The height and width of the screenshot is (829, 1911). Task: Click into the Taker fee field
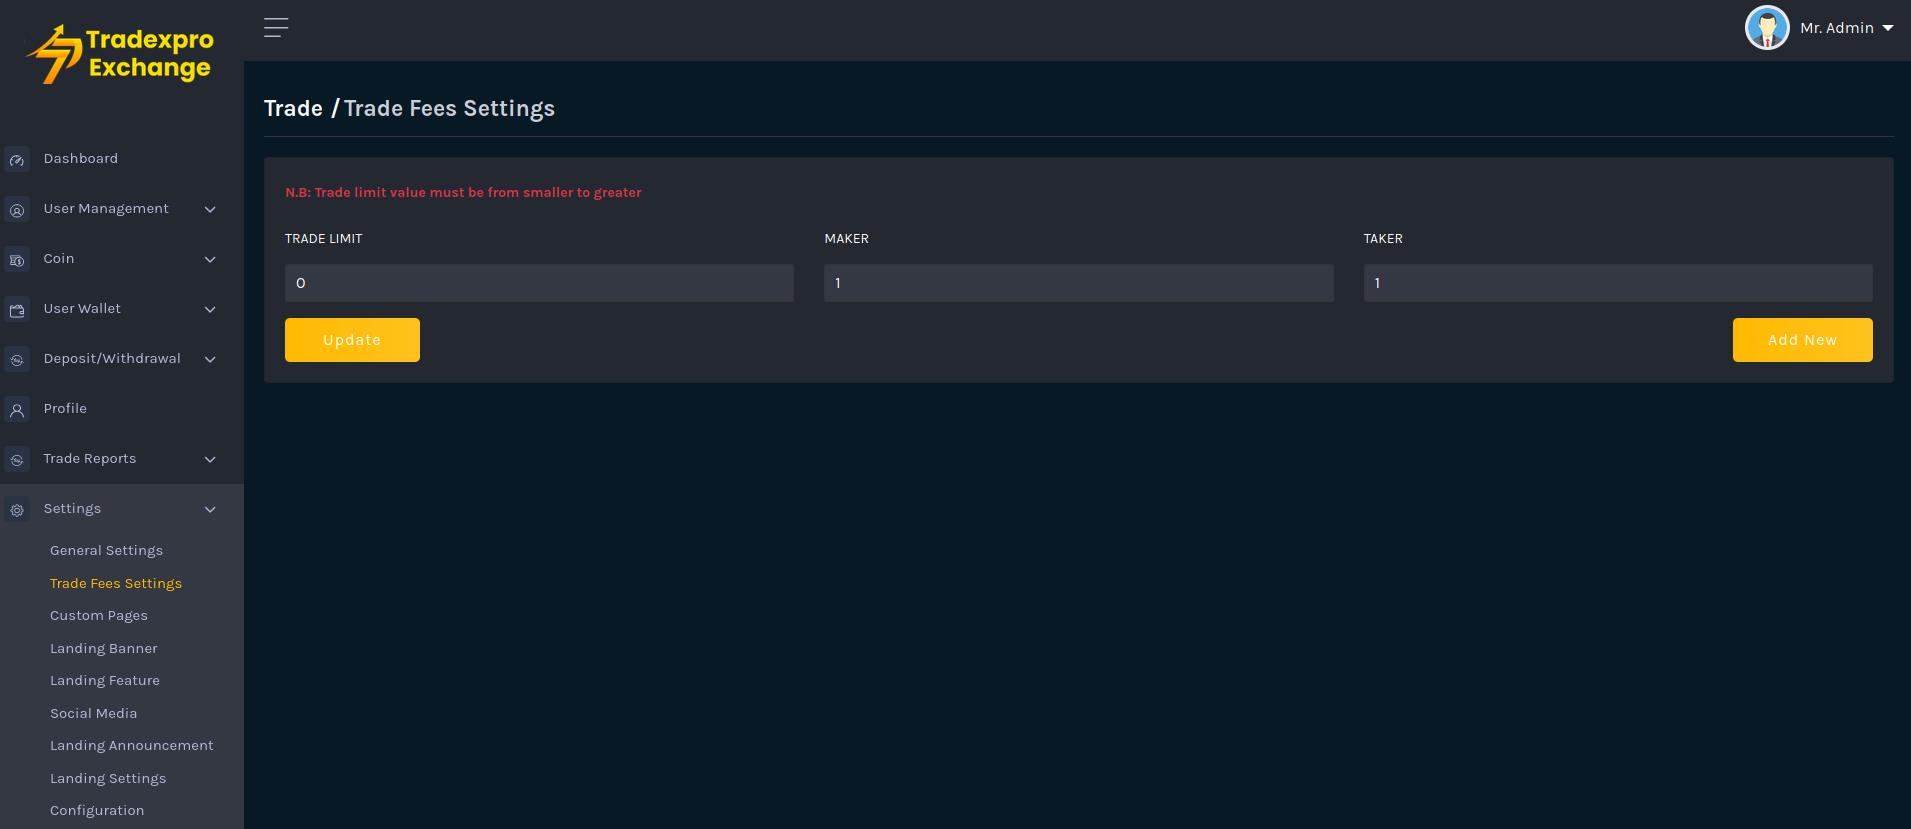1617,283
